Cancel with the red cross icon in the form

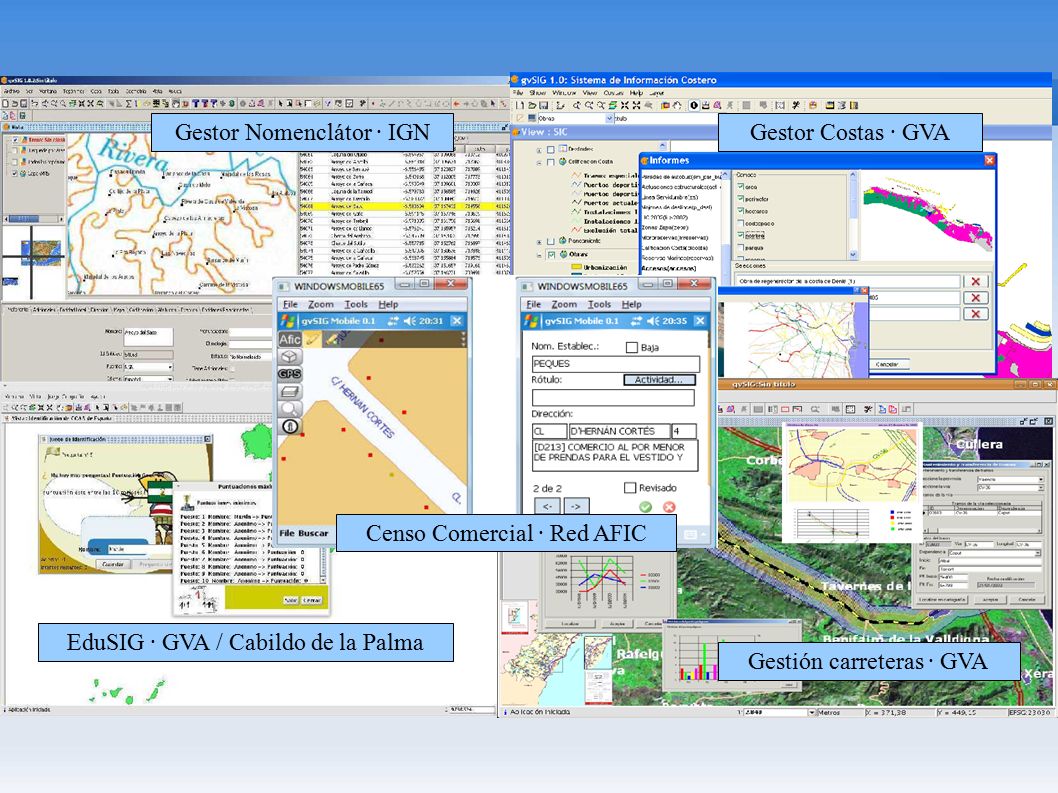tap(669, 506)
